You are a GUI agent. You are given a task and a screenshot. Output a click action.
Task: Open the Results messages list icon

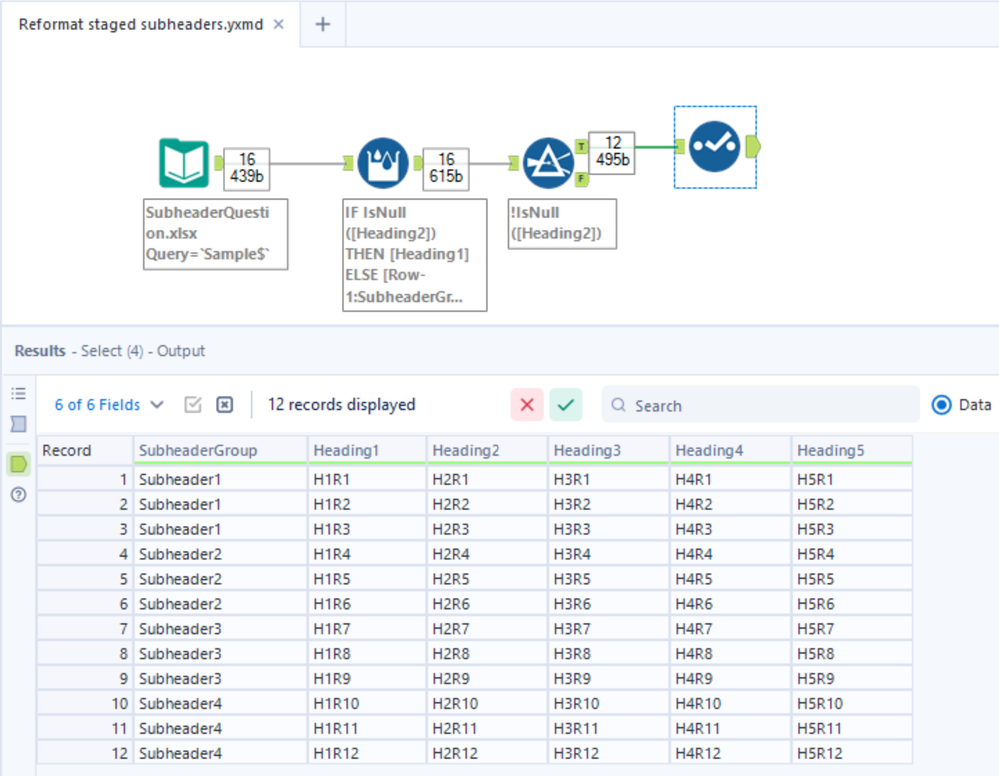click(x=18, y=394)
